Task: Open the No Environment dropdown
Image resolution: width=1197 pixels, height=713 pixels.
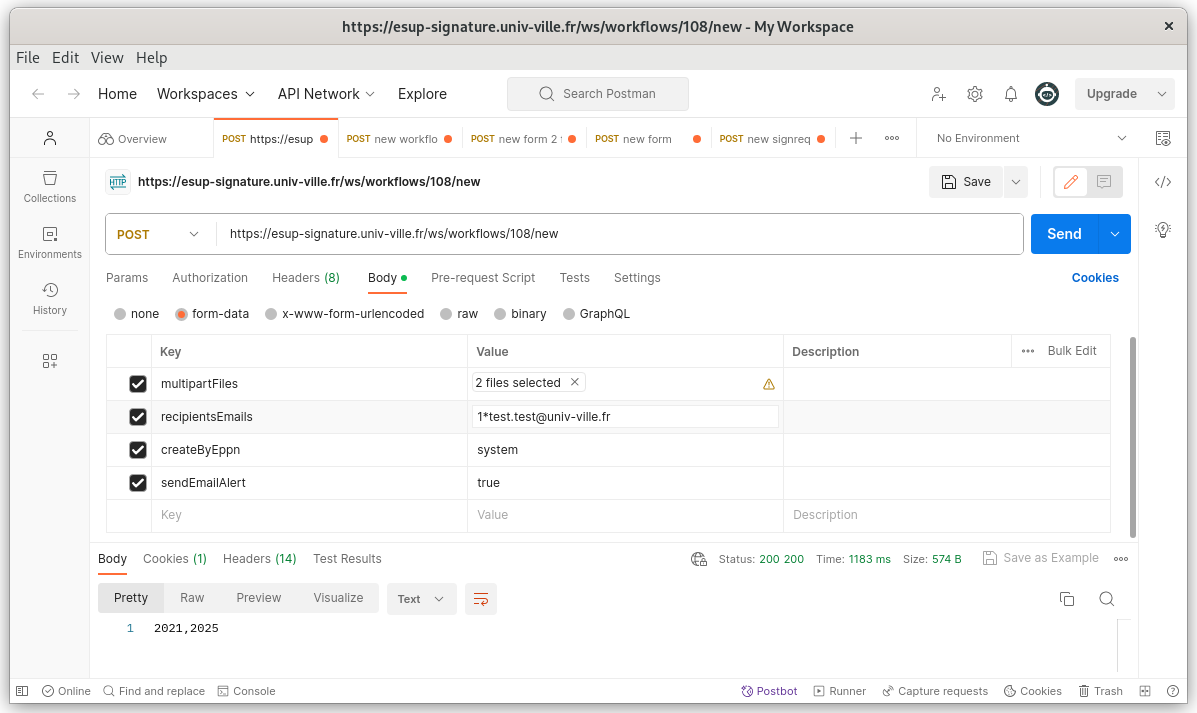Action: tap(1030, 138)
